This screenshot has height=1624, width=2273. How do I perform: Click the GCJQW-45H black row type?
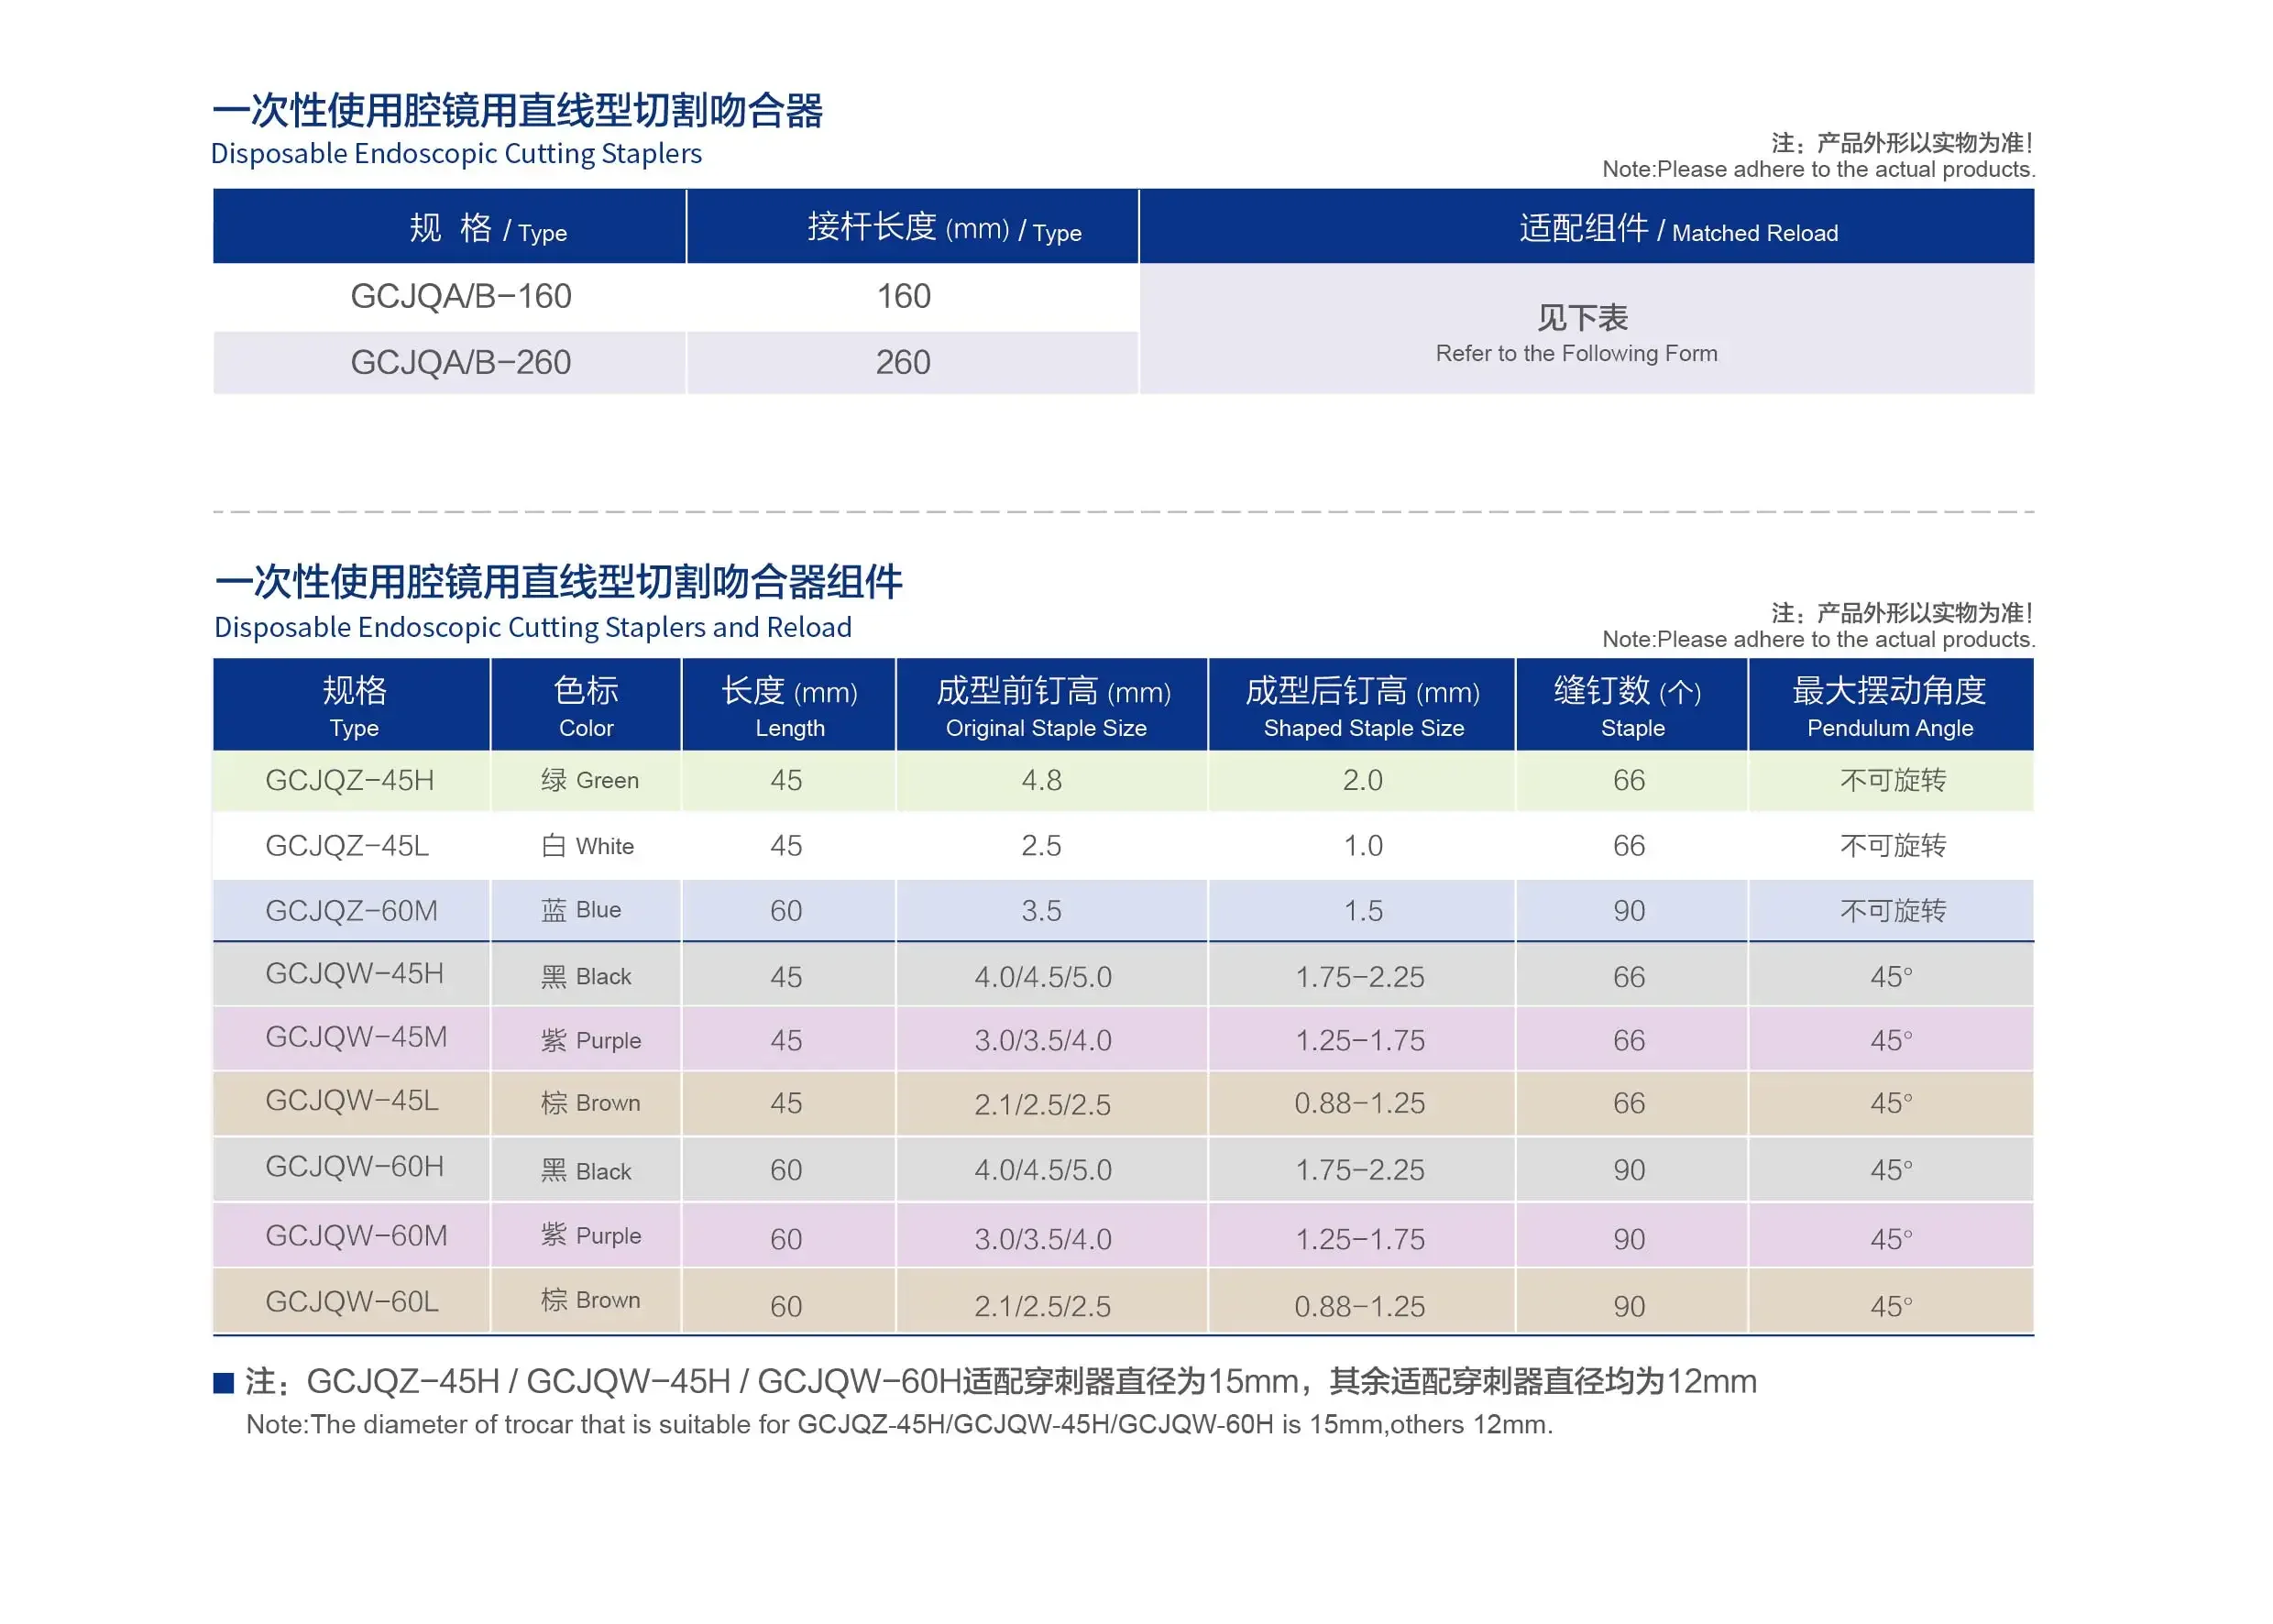click(x=354, y=974)
